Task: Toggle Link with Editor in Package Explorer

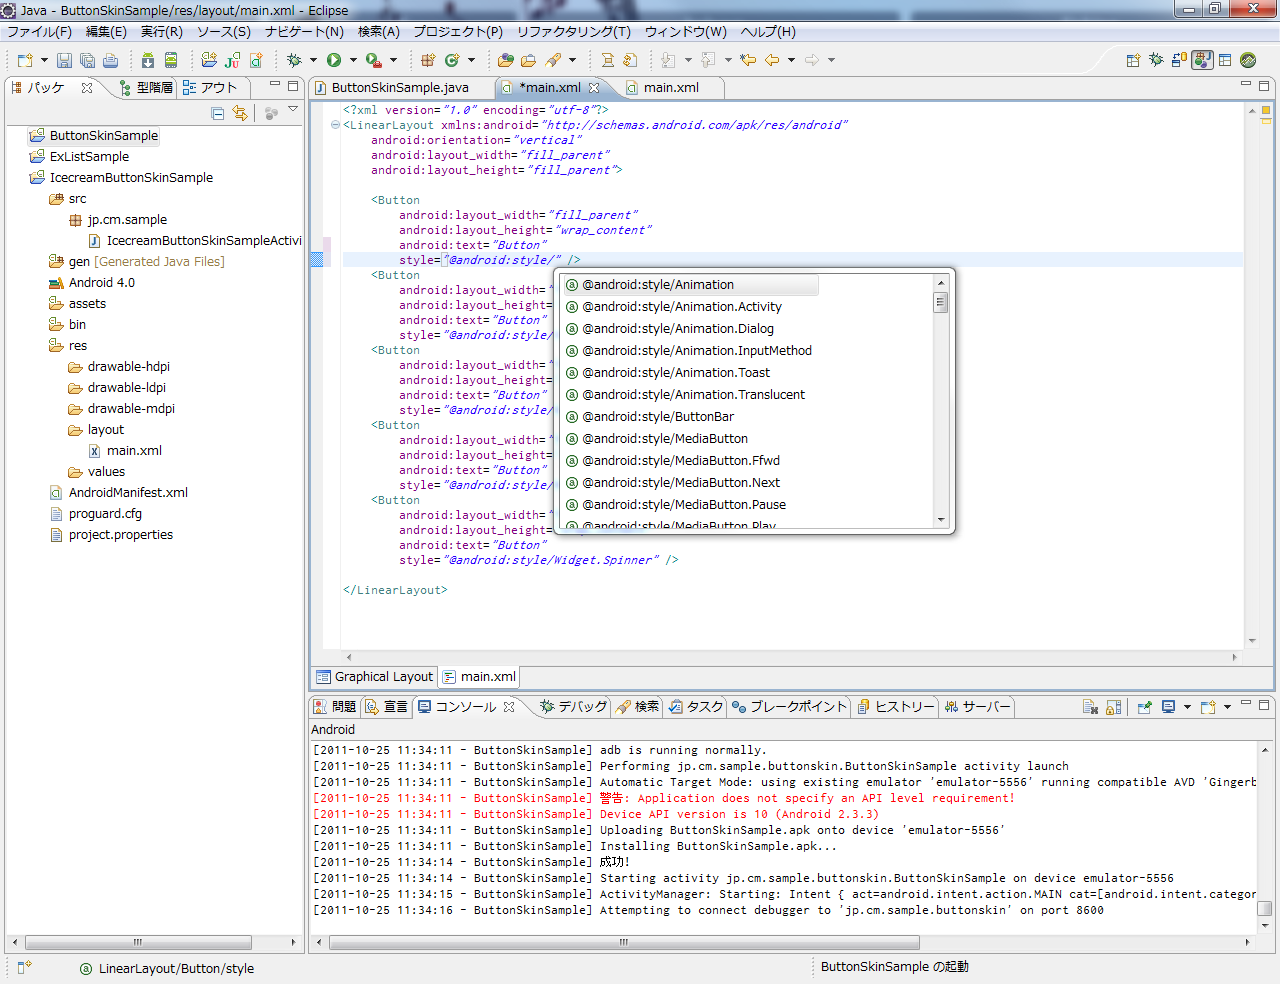Action: [x=240, y=113]
